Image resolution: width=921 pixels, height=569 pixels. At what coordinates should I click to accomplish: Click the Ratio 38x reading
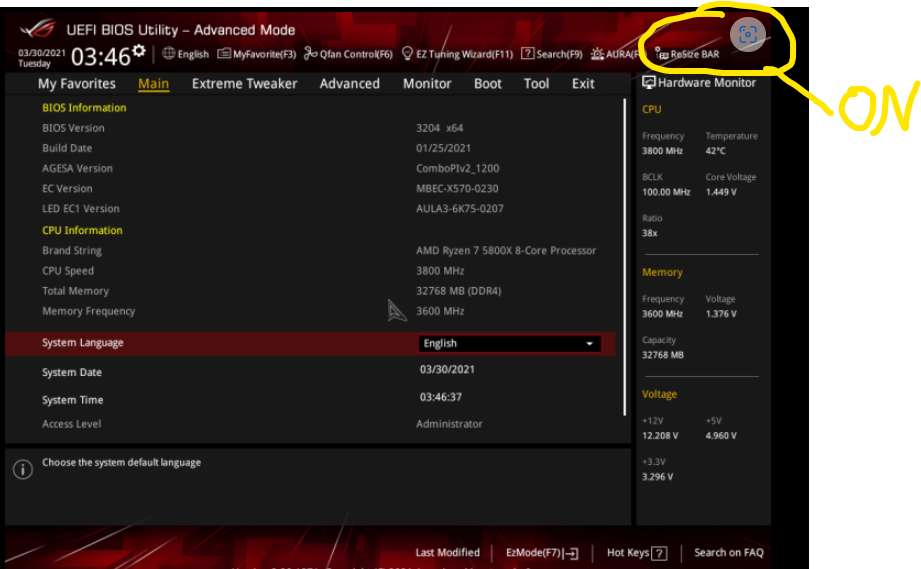coord(650,233)
